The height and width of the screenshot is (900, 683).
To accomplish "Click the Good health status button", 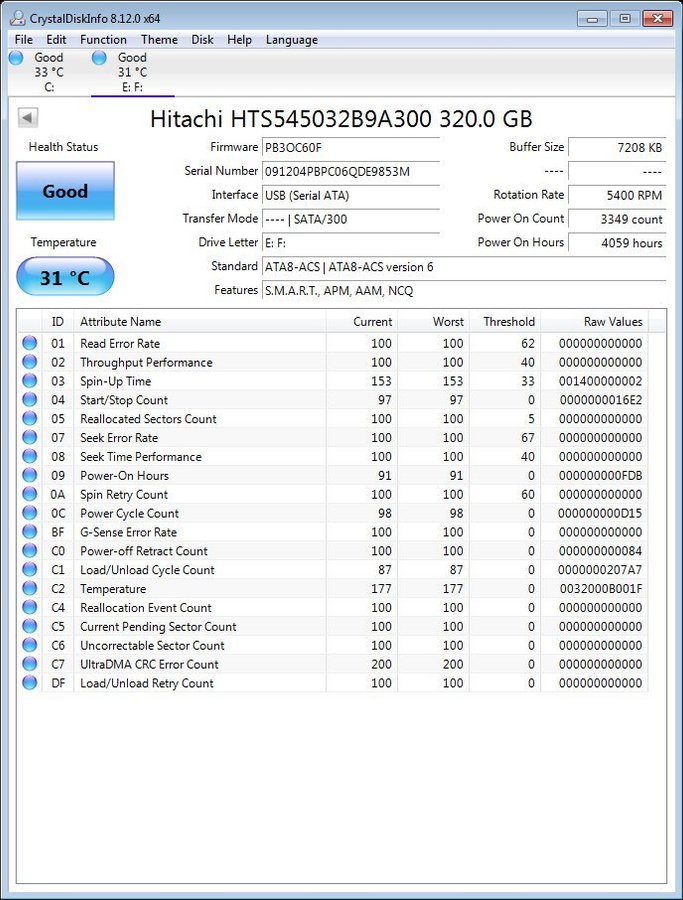I will (x=65, y=191).
